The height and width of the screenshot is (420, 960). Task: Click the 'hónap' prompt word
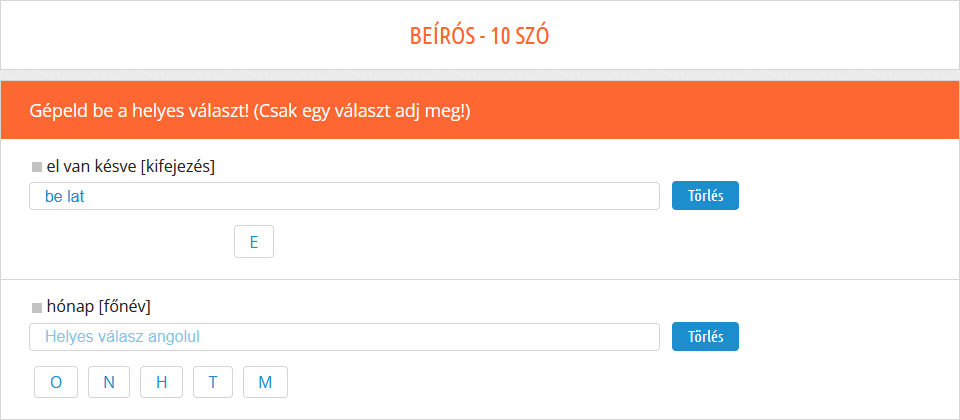[x=71, y=307]
